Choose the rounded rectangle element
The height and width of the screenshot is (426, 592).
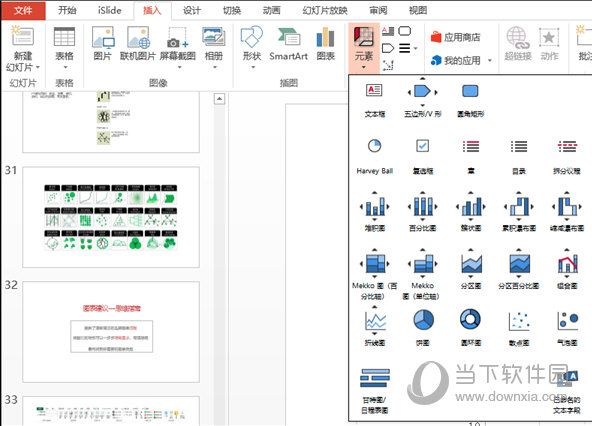tap(470, 99)
